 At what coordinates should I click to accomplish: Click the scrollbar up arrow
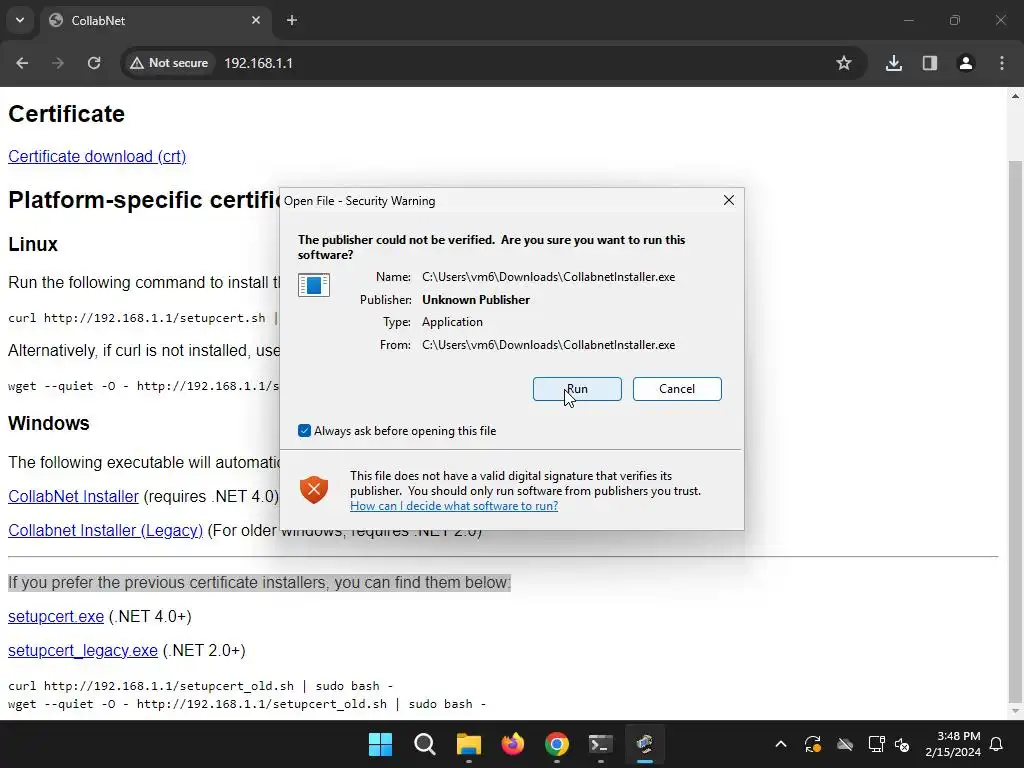click(1015, 96)
